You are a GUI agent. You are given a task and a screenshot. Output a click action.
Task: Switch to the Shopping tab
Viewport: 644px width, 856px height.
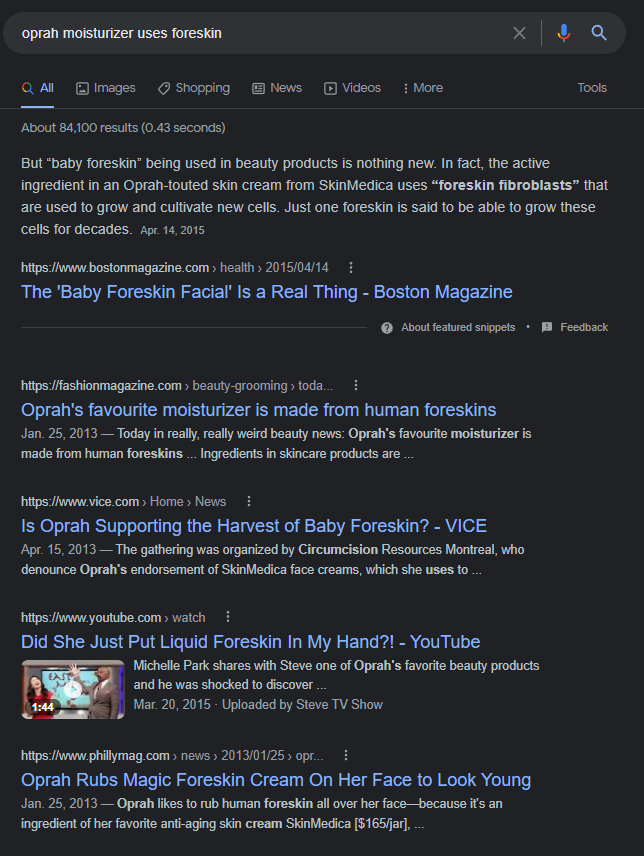pyautogui.click(x=194, y=88)
